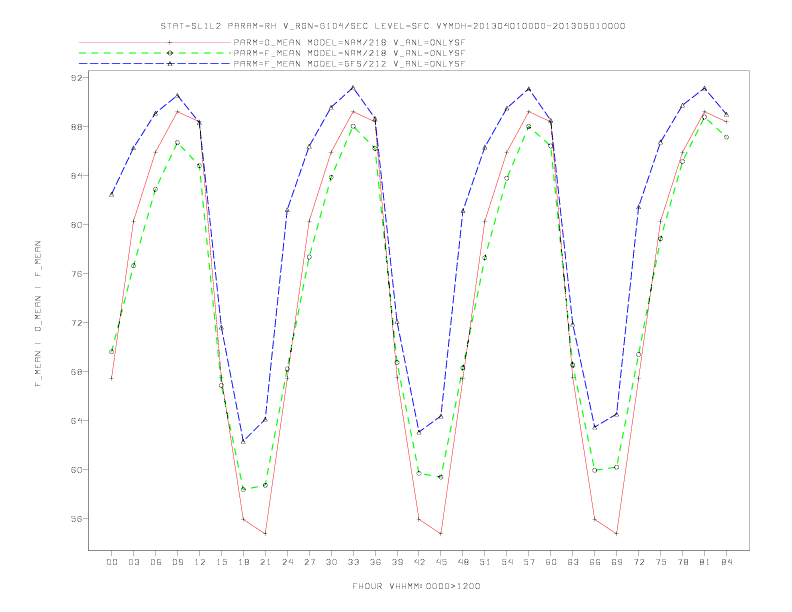
Task: Click y-axis tick value 84
Action: tap(76, 176)
